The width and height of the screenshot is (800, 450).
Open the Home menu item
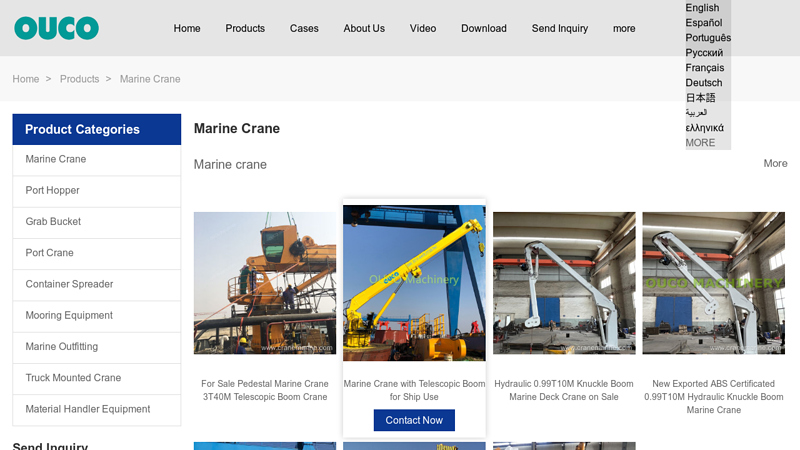(187, 29)
